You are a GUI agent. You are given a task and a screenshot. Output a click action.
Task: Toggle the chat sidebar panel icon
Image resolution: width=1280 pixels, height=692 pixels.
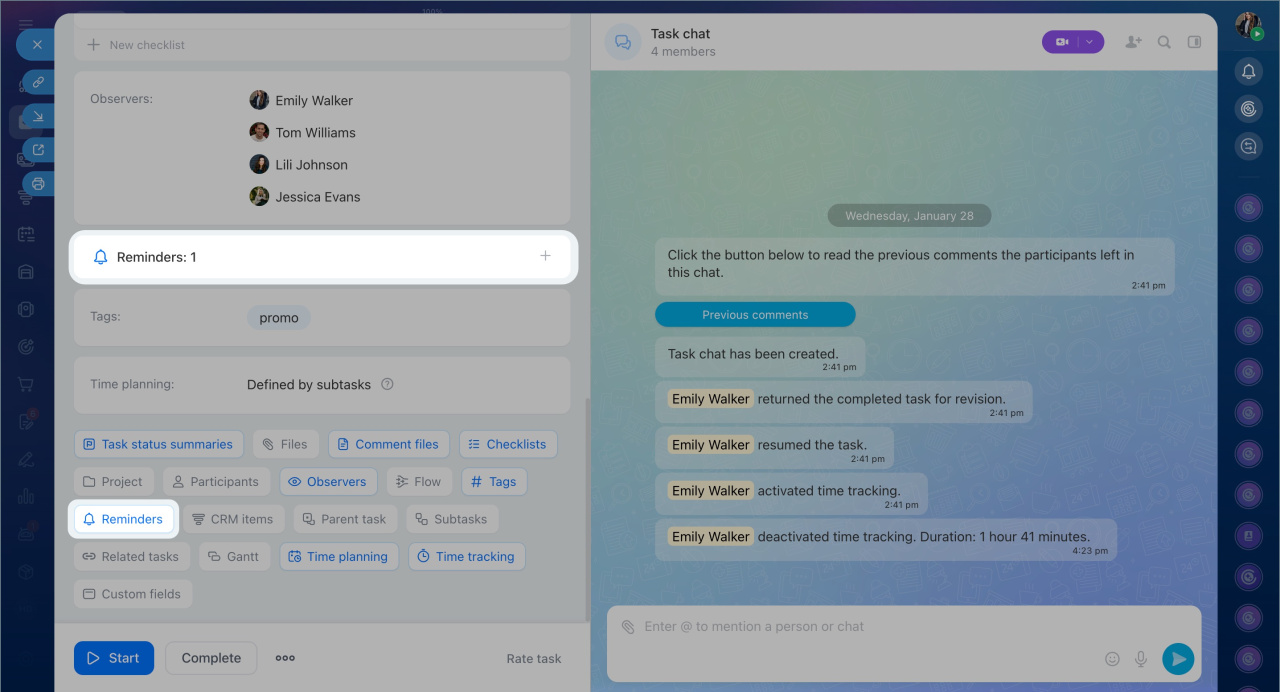click(1194, 42)
